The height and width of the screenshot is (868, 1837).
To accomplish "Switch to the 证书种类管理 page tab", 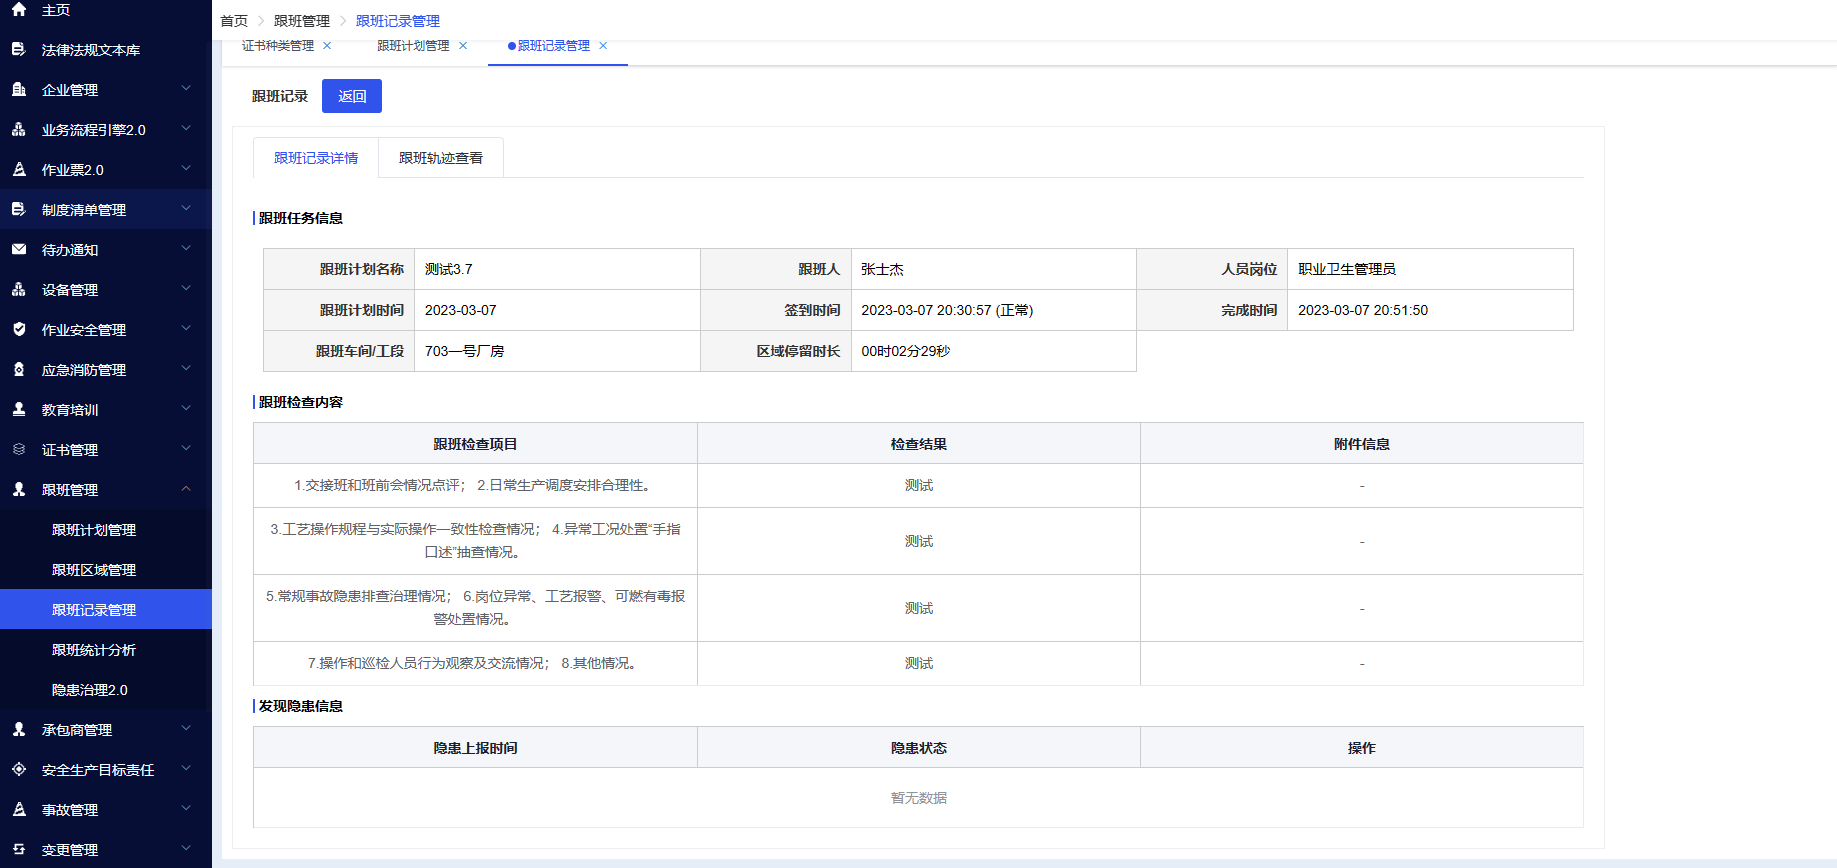I will click(278, 45).
